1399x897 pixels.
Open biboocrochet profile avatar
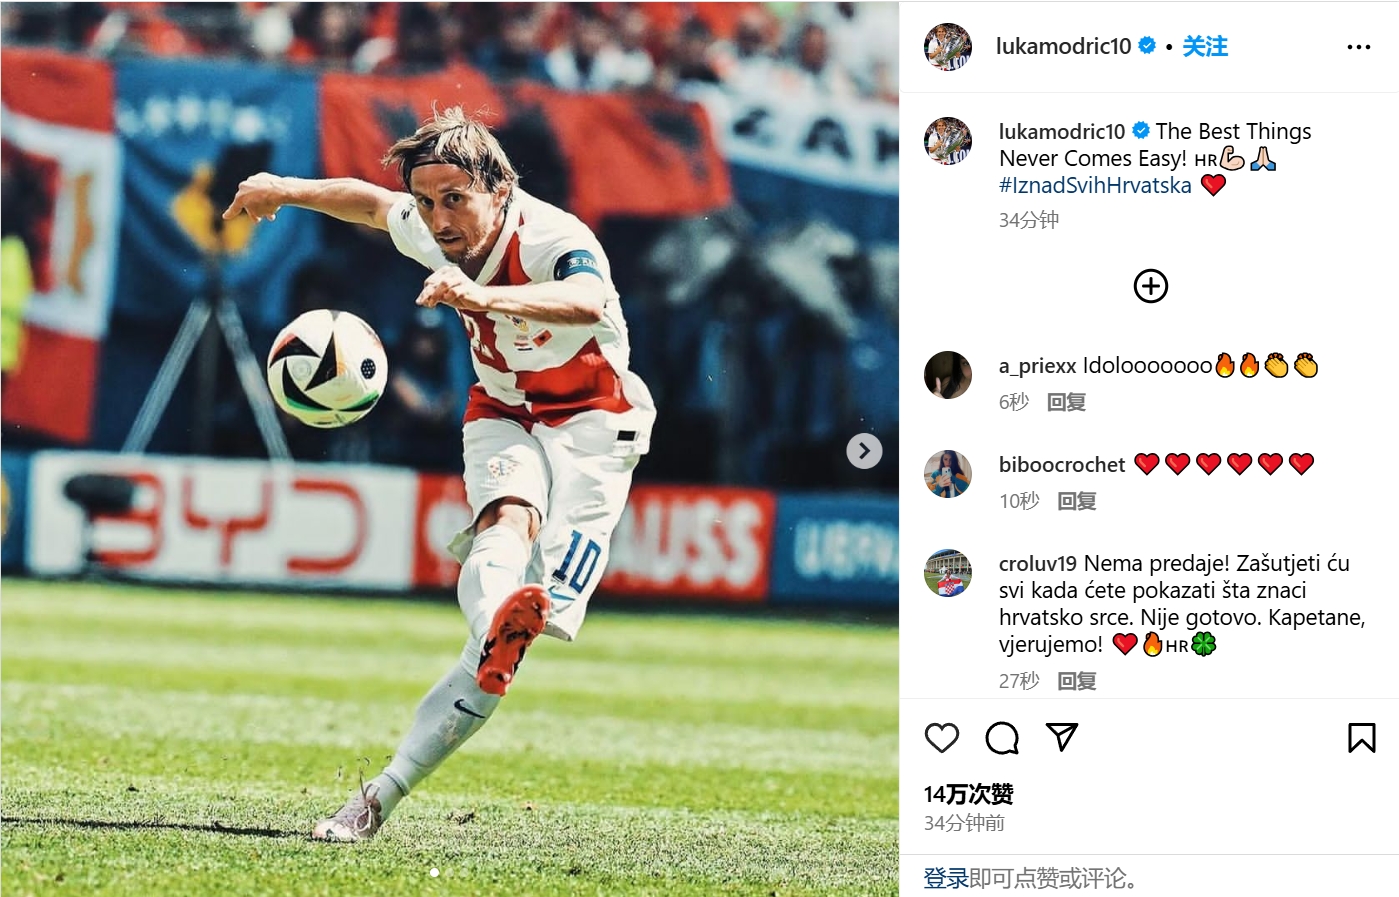pos(948,474)
